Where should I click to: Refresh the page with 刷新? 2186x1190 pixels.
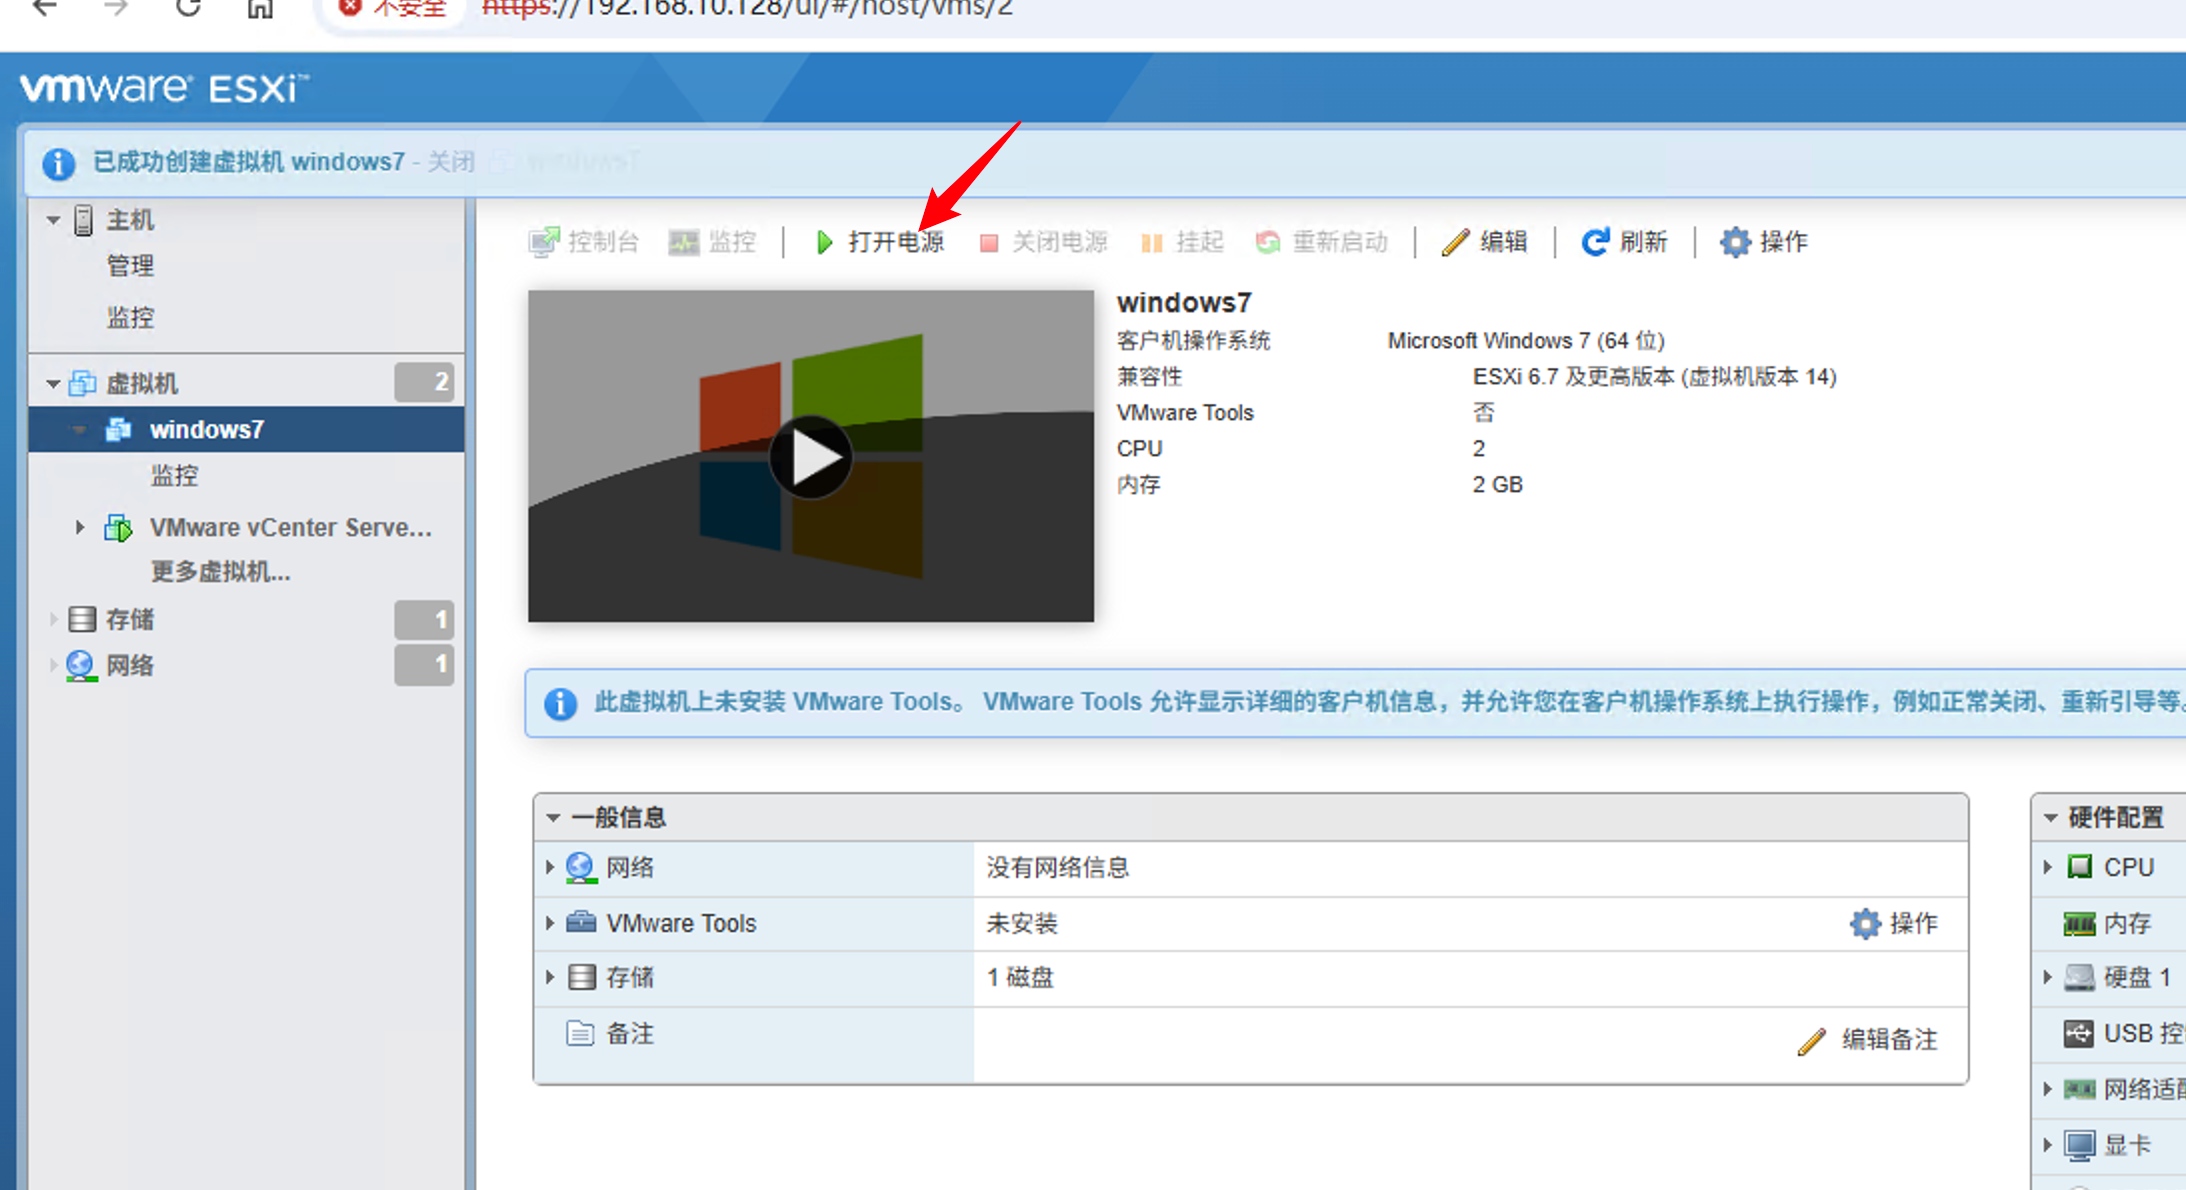pos(1624,242)
